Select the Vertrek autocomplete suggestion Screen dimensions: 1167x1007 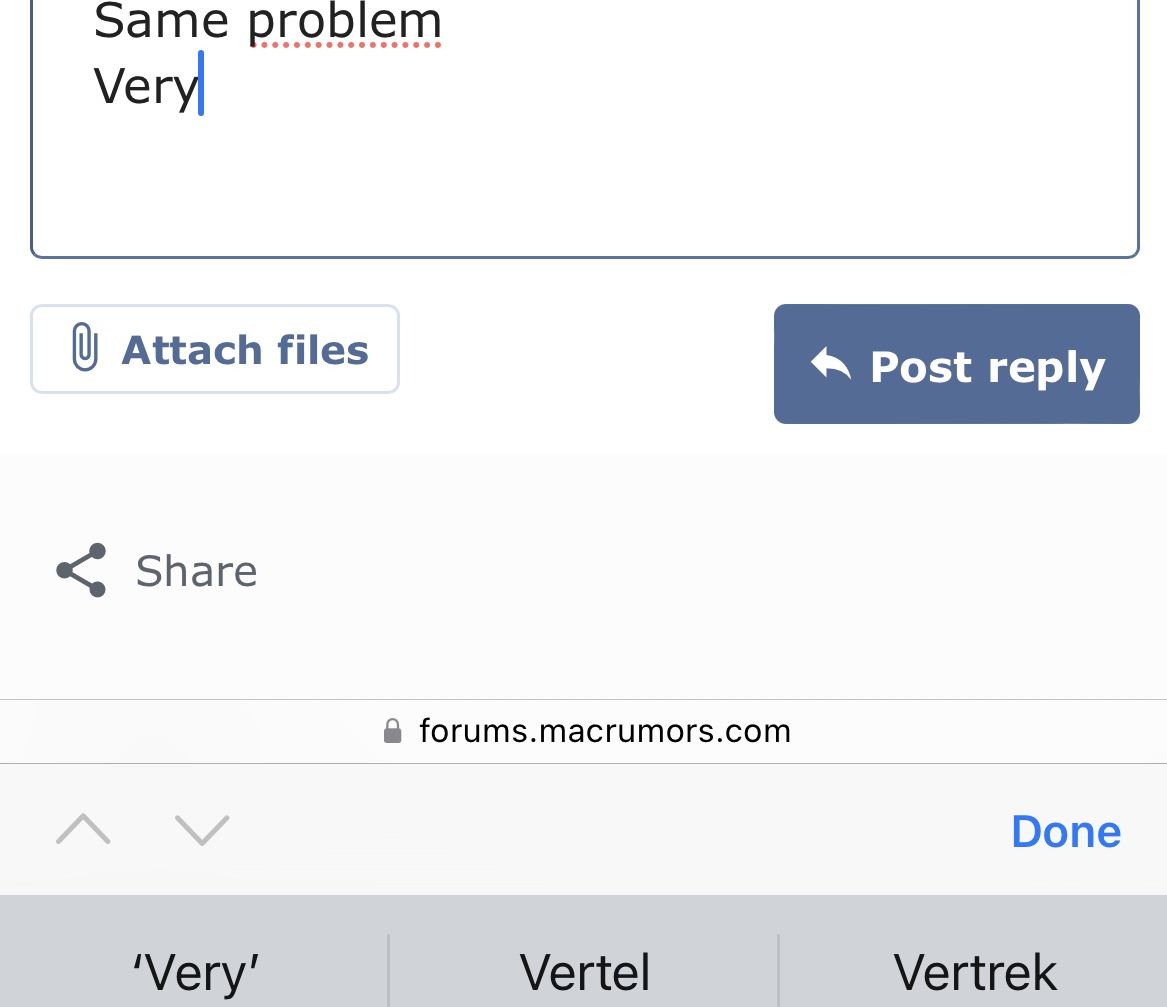[x=974, y=972]
